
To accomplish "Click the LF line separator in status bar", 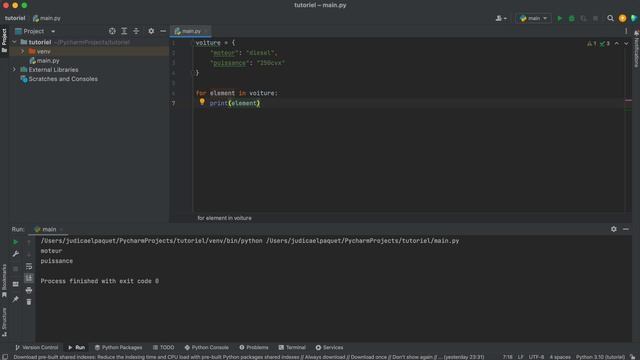I will coord(520,357).
